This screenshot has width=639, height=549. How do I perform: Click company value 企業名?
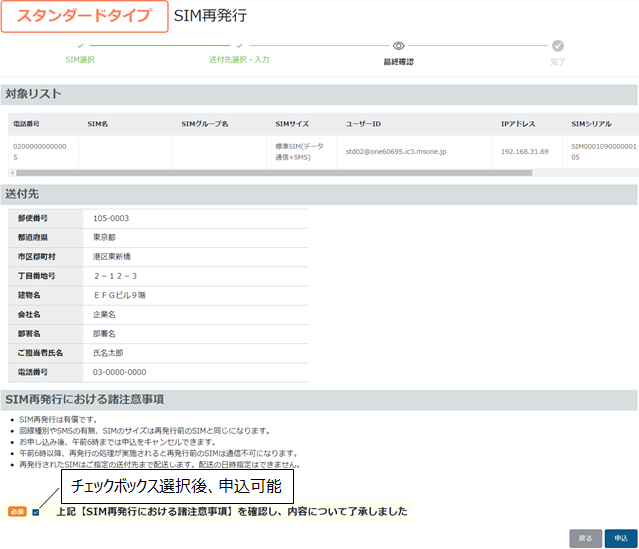pos(104,315)
